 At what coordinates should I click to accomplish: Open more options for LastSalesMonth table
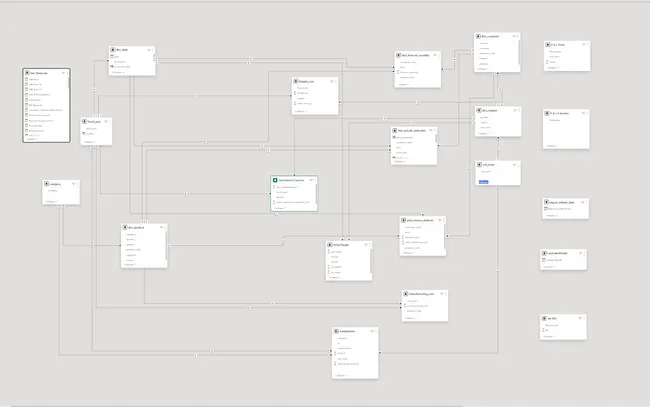click(585, 253)
